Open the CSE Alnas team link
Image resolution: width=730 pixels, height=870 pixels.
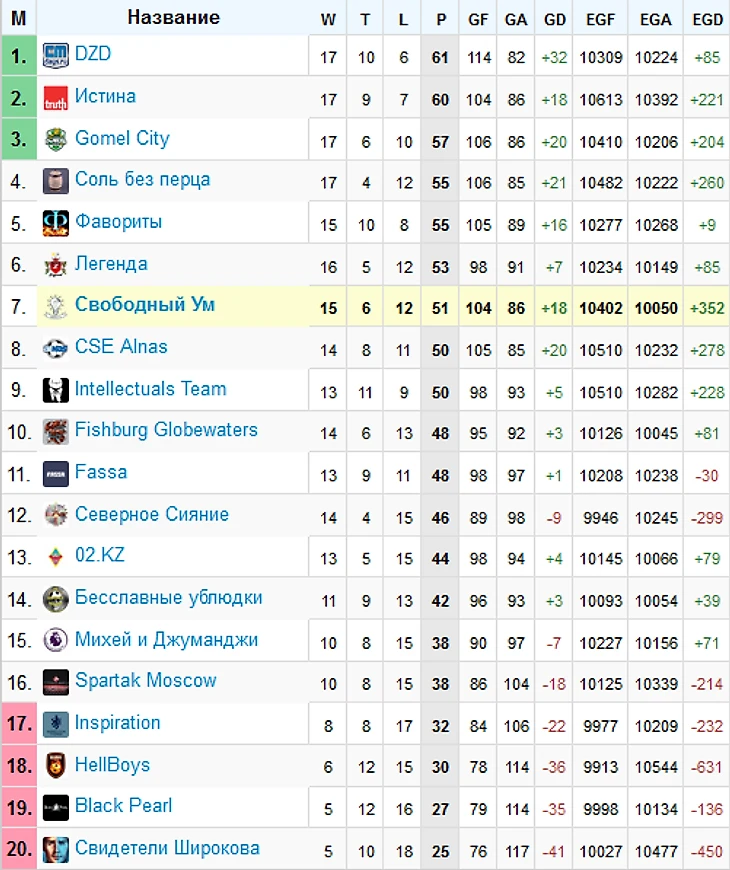point(121,347)
